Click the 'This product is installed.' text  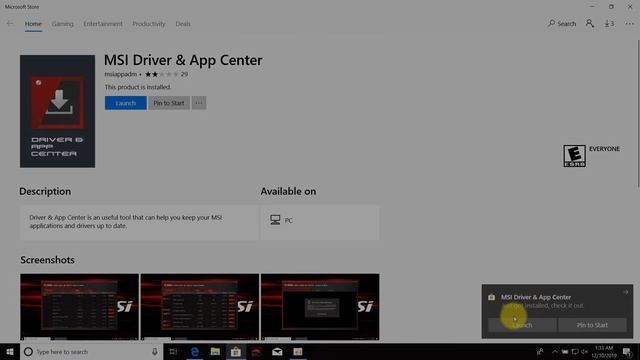[138, 87]
